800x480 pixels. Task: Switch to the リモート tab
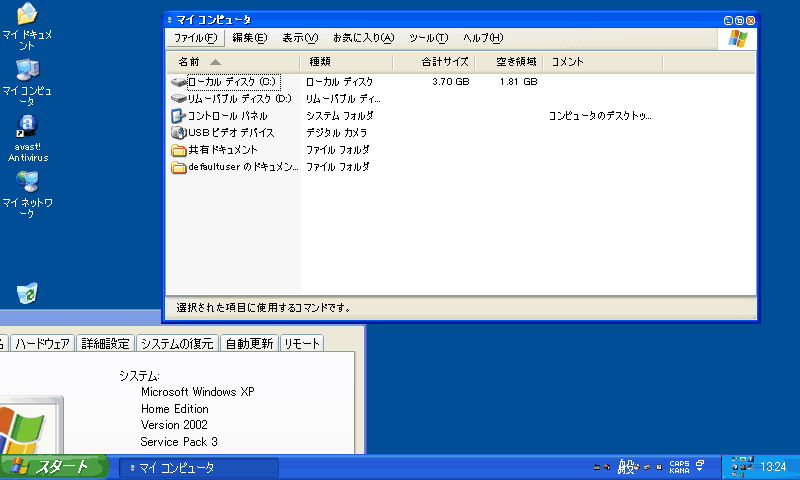(302, 343)
